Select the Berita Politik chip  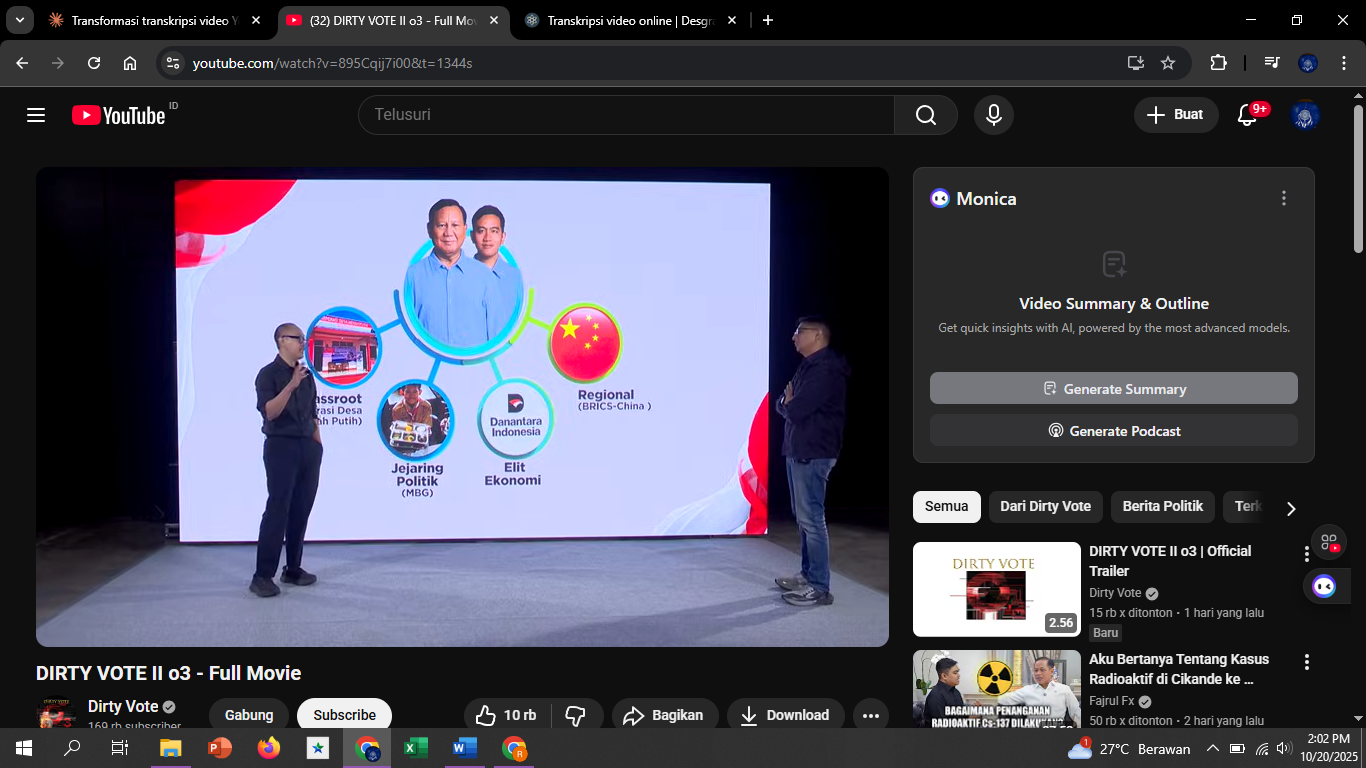[1162, 507]
